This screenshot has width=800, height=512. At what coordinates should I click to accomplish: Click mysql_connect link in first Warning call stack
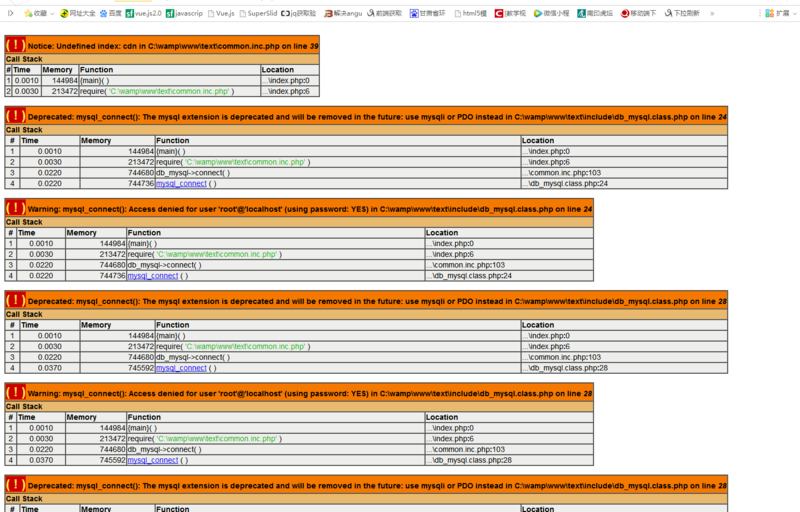[x=153, y=276]
